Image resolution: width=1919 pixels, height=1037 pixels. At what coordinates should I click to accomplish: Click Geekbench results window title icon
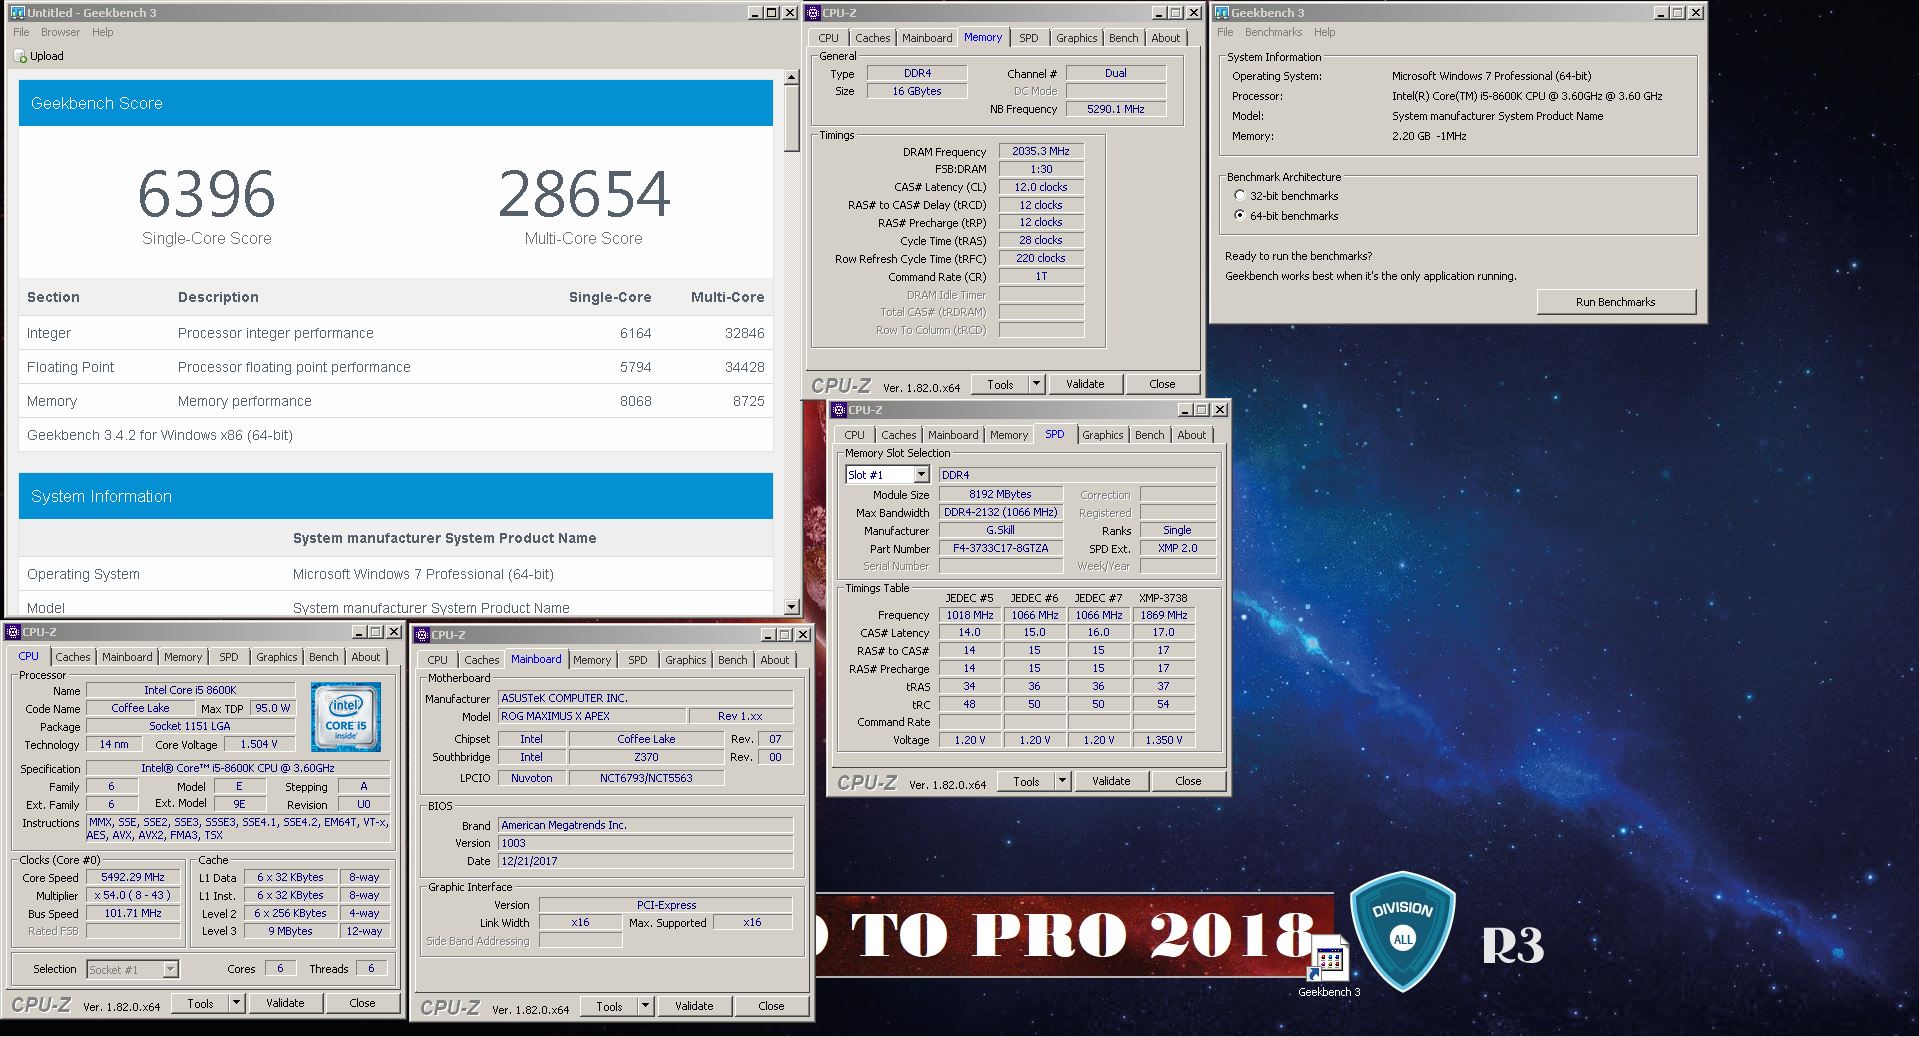coord(17,13)
